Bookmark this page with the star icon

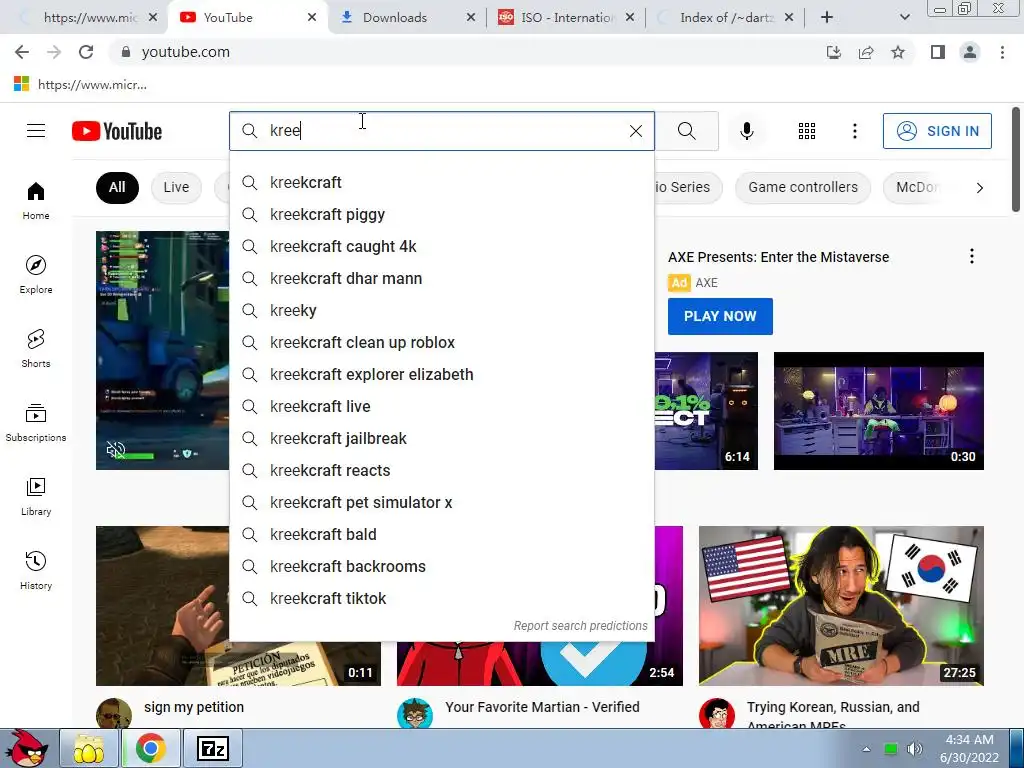tap(898, 52)
